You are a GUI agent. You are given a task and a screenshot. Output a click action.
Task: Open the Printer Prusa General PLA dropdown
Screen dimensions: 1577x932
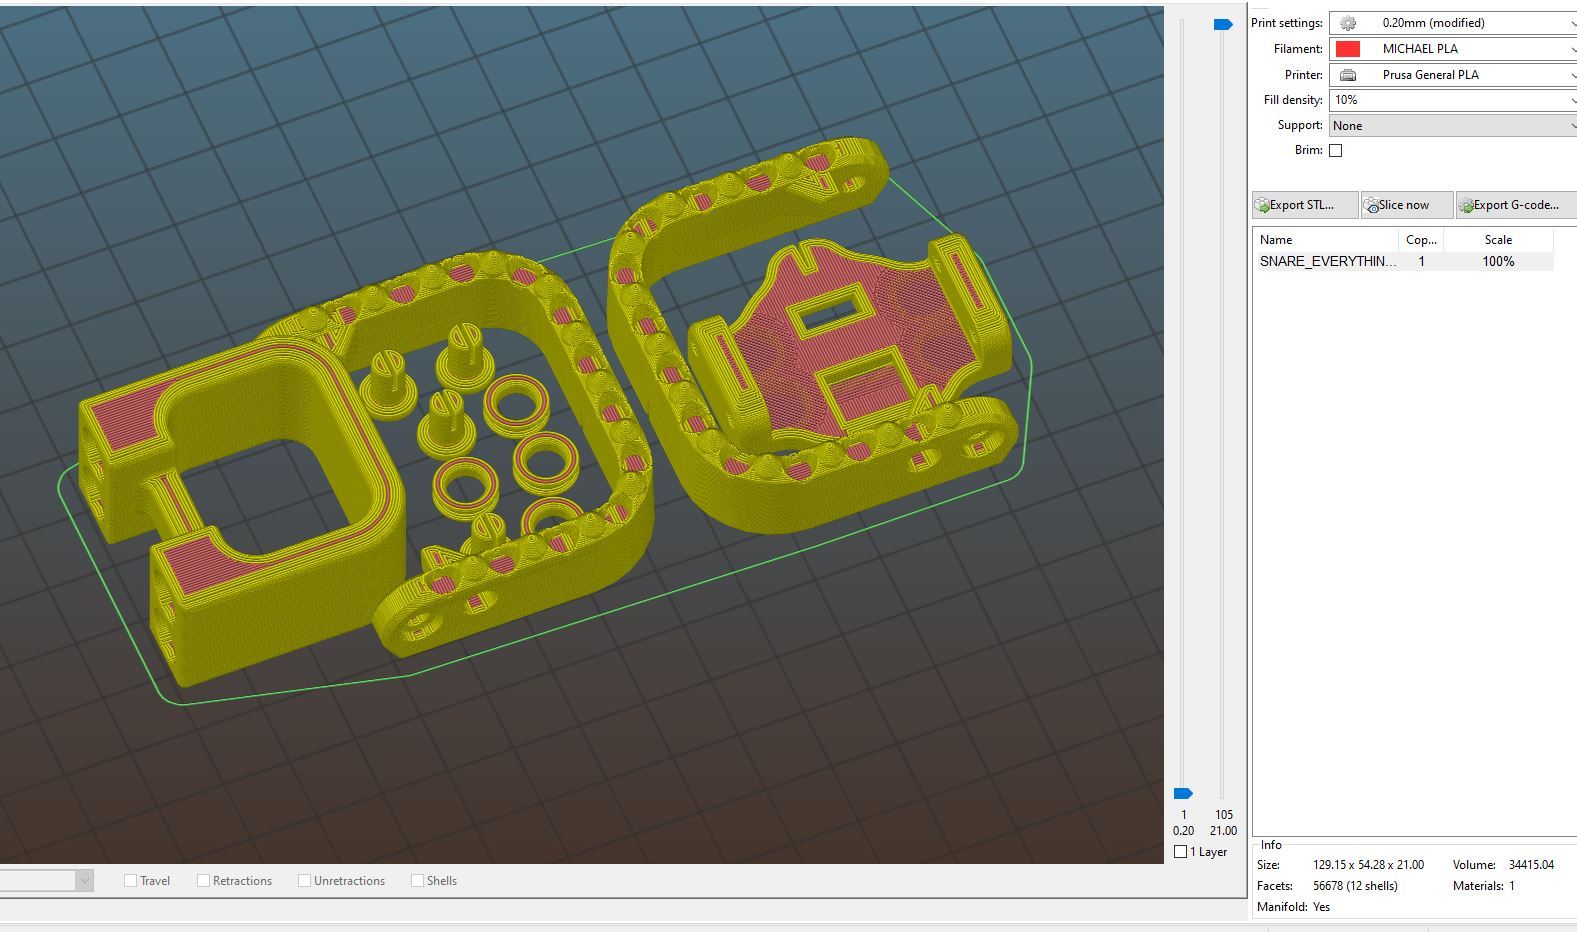tap(1452, 75)
